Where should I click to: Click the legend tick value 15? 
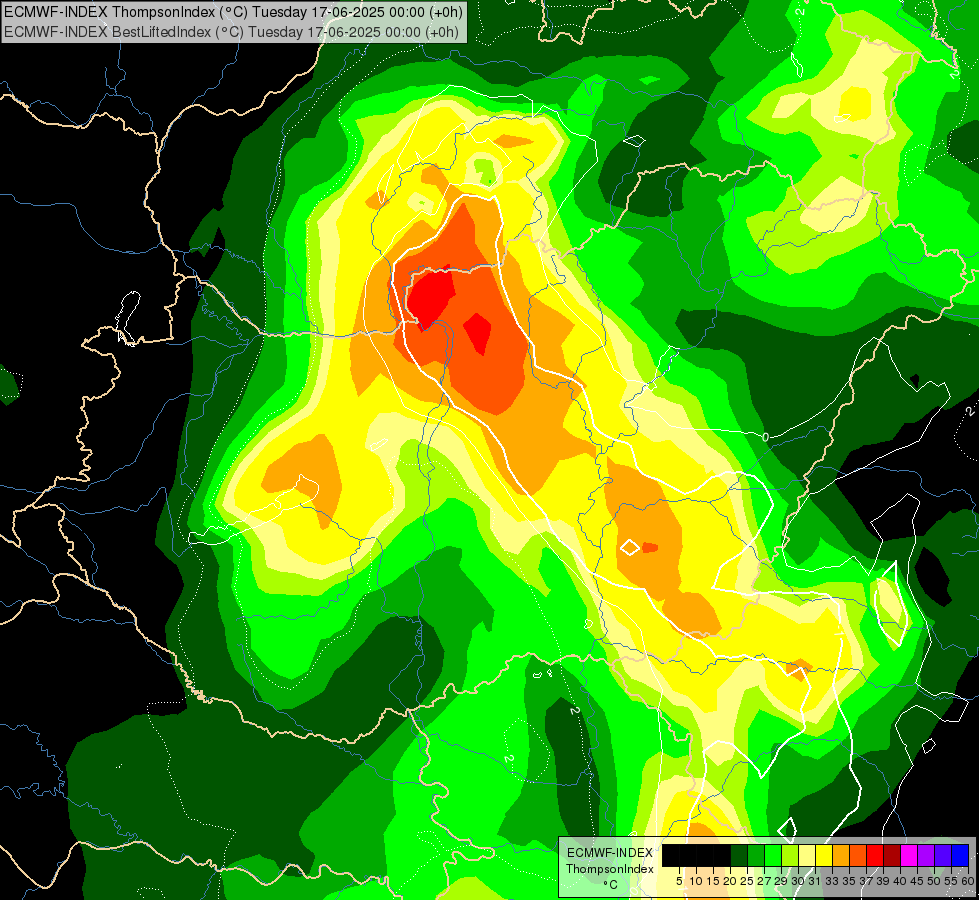click(713, 881)
